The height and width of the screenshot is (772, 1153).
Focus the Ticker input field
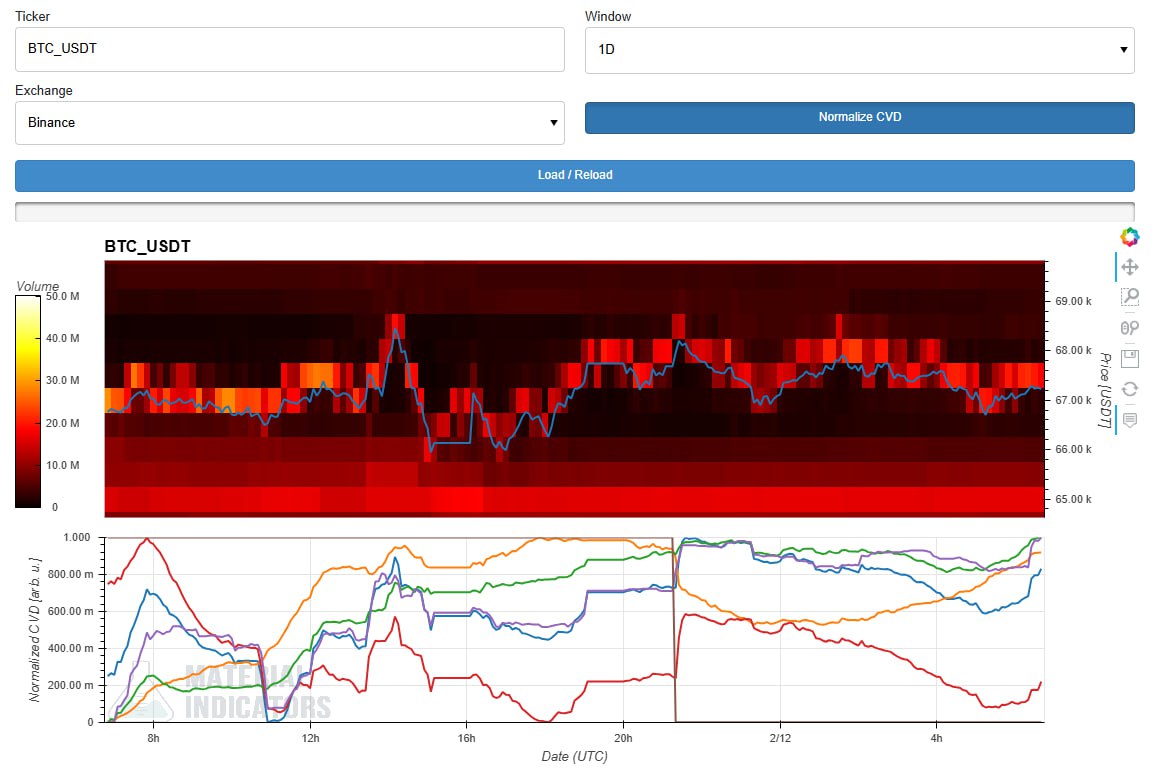[x=289, y=49]
